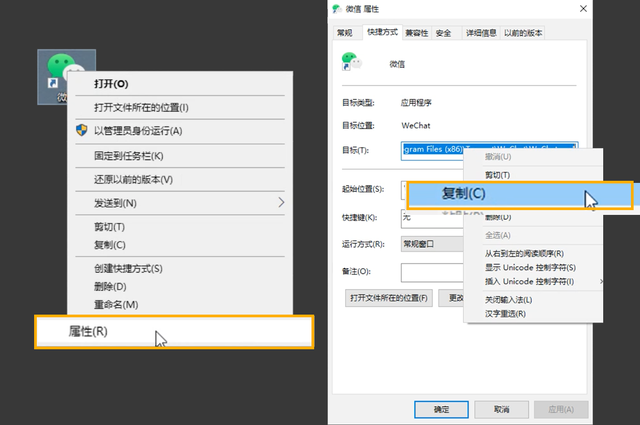Click the 打开文件所在的位置(F) button
640x425 pixels.
[389, 298]
